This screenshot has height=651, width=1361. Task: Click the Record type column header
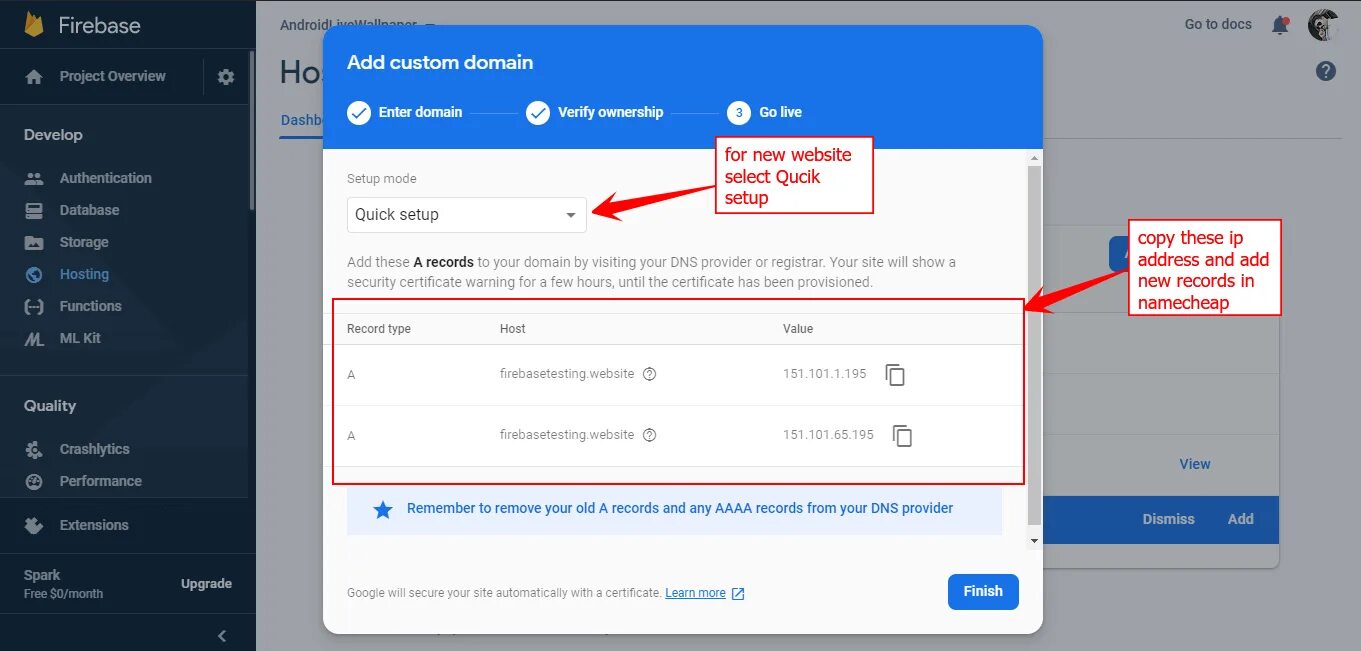click(x=379, y=330)
